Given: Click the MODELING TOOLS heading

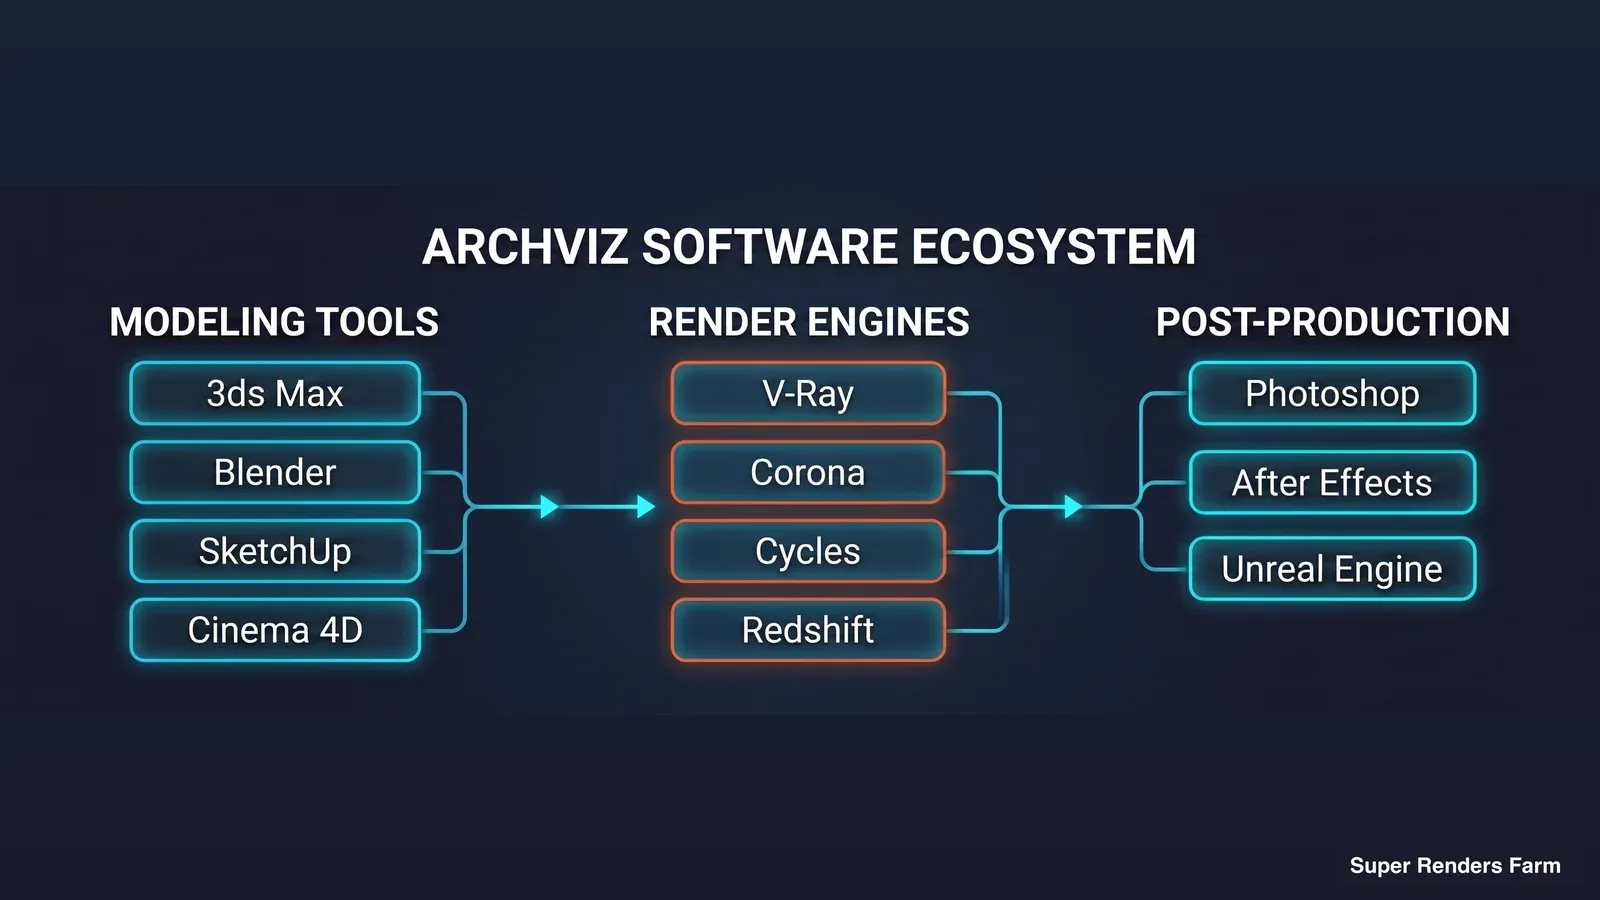Looking at the screenshot, I should pyautogui.click(x=274, y=322).
